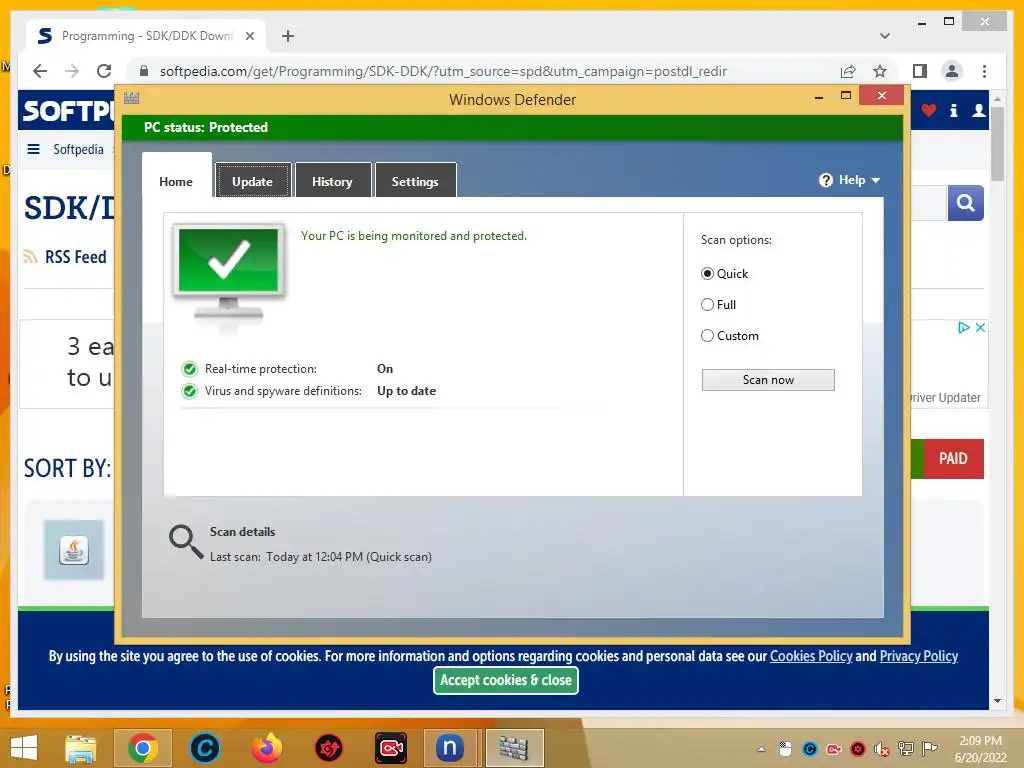Click the Java app thumbnail on Softpedia
The image size is (1024, 768).
pos(74,550)
